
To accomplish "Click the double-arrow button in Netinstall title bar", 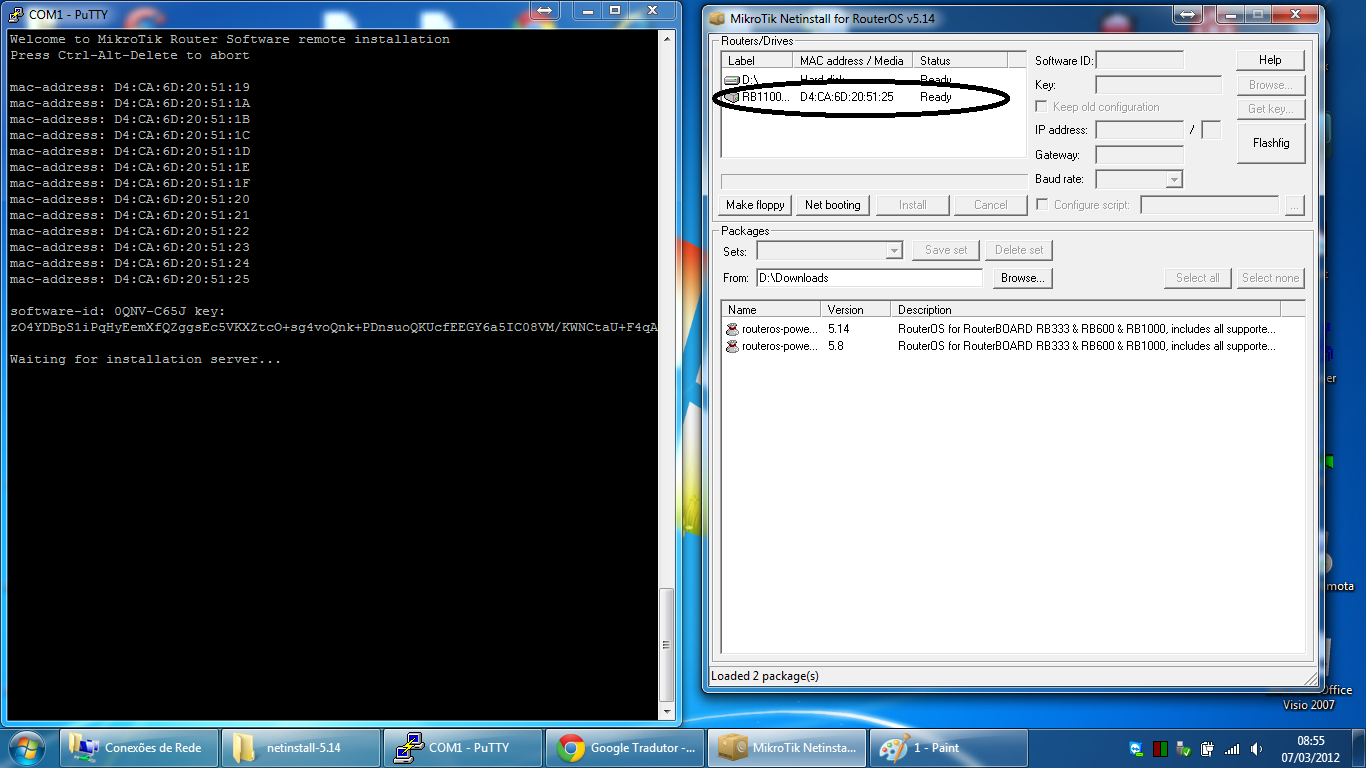I will tap(1187, 15).
